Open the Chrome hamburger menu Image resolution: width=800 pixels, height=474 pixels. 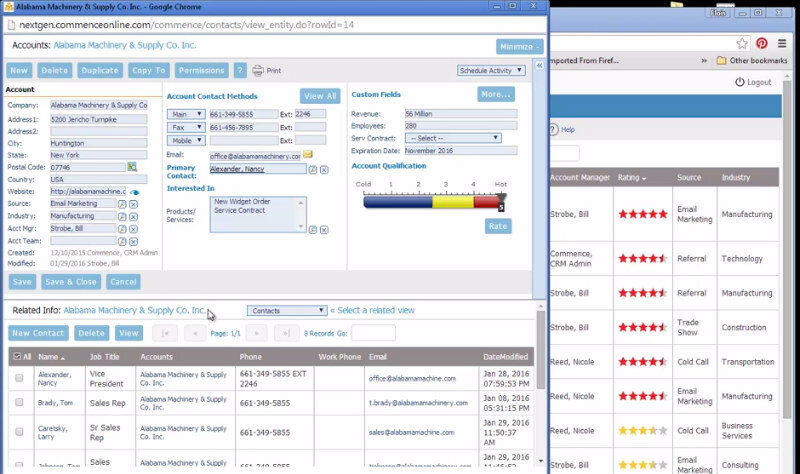tap(782, 44)
